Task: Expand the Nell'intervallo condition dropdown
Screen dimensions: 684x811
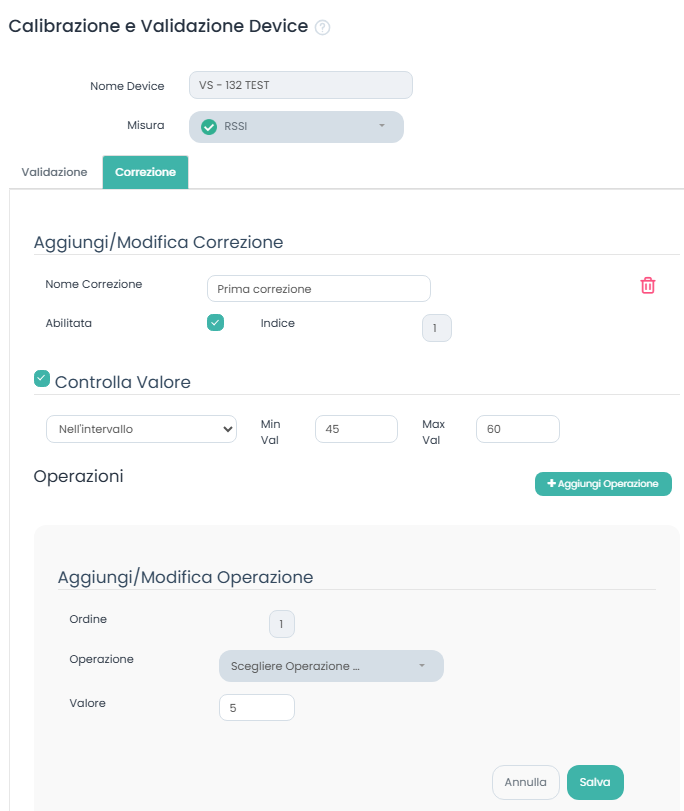Action: pos(141,429)
